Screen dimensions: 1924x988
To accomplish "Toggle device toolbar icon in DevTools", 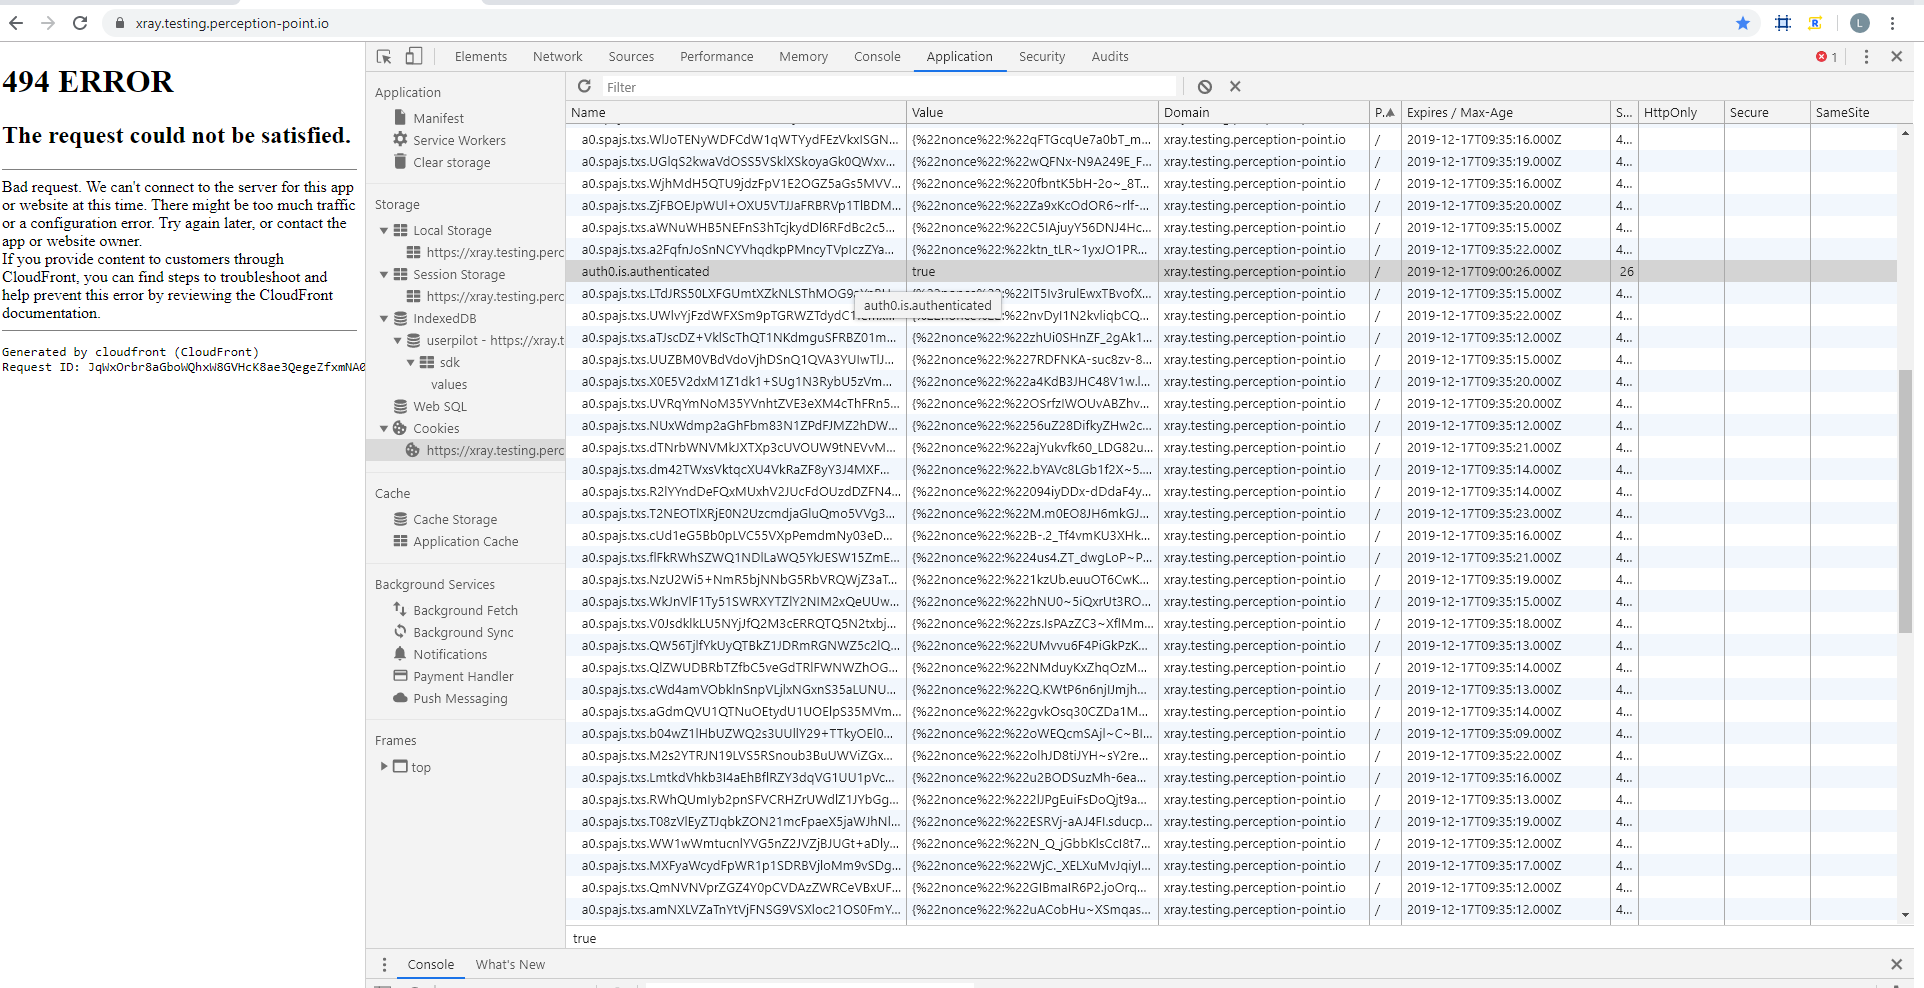I will (x=414, y=56).
